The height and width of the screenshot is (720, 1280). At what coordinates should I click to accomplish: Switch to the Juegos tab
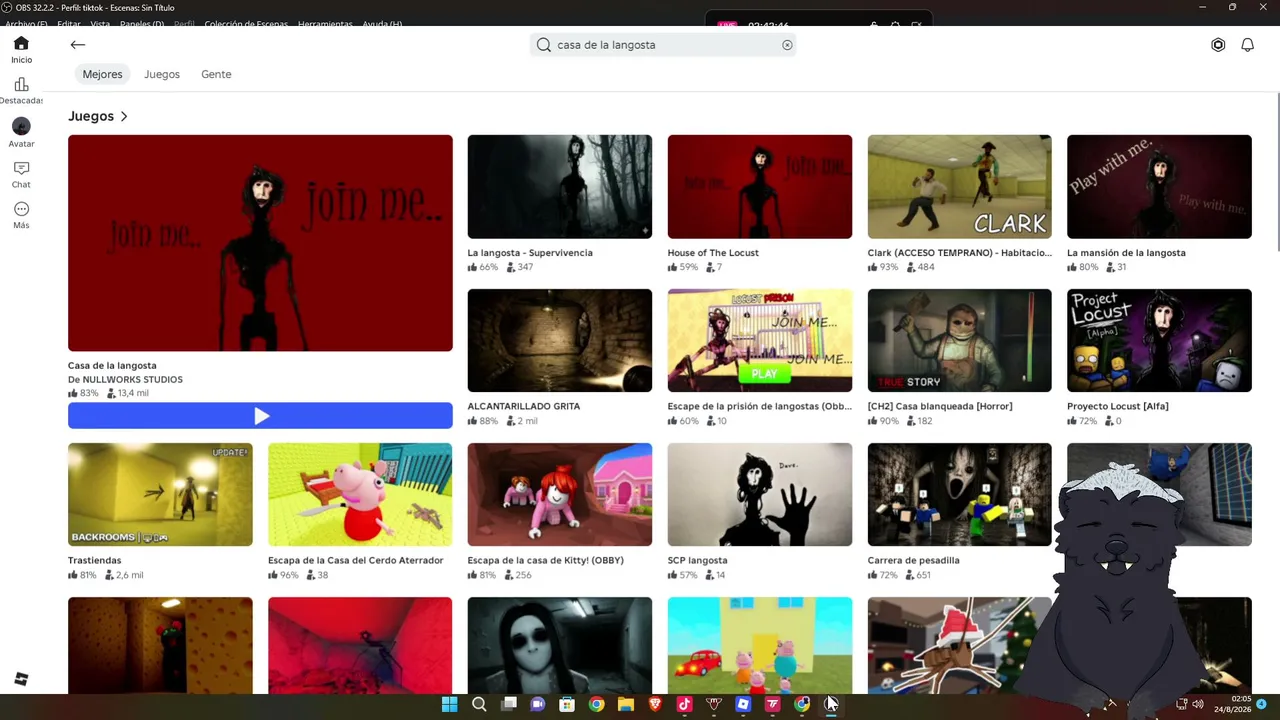[162, 74]
